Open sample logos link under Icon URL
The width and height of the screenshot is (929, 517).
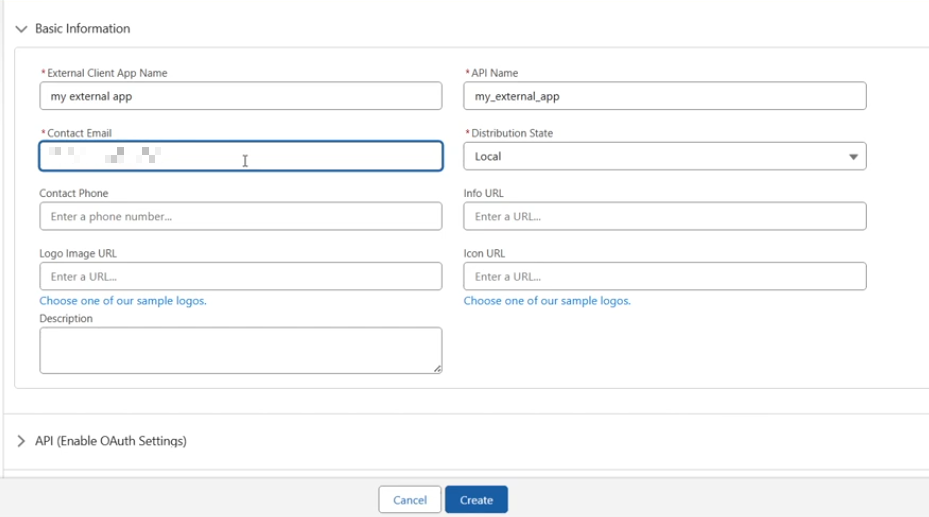[547, 300]
